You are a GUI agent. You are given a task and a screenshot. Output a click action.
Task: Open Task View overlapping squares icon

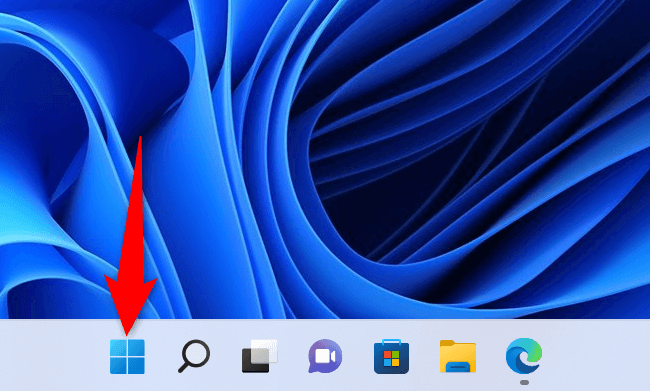pyautogui.click(x=260, y=356)
